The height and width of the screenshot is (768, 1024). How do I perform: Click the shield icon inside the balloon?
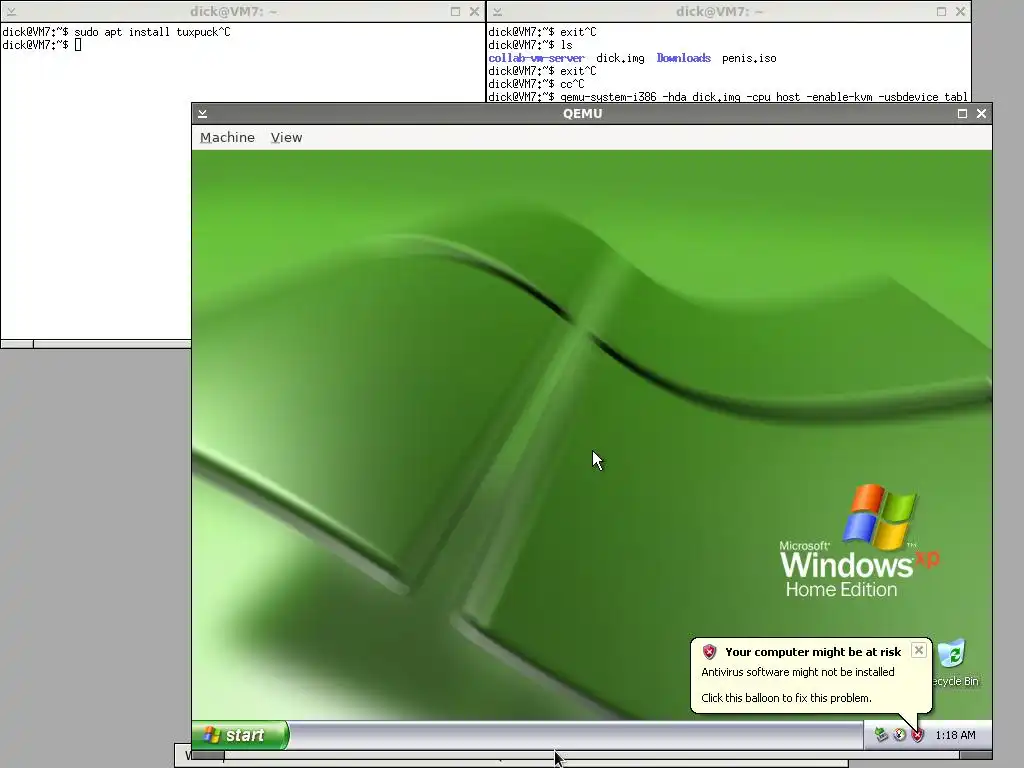tap(709, 652)
